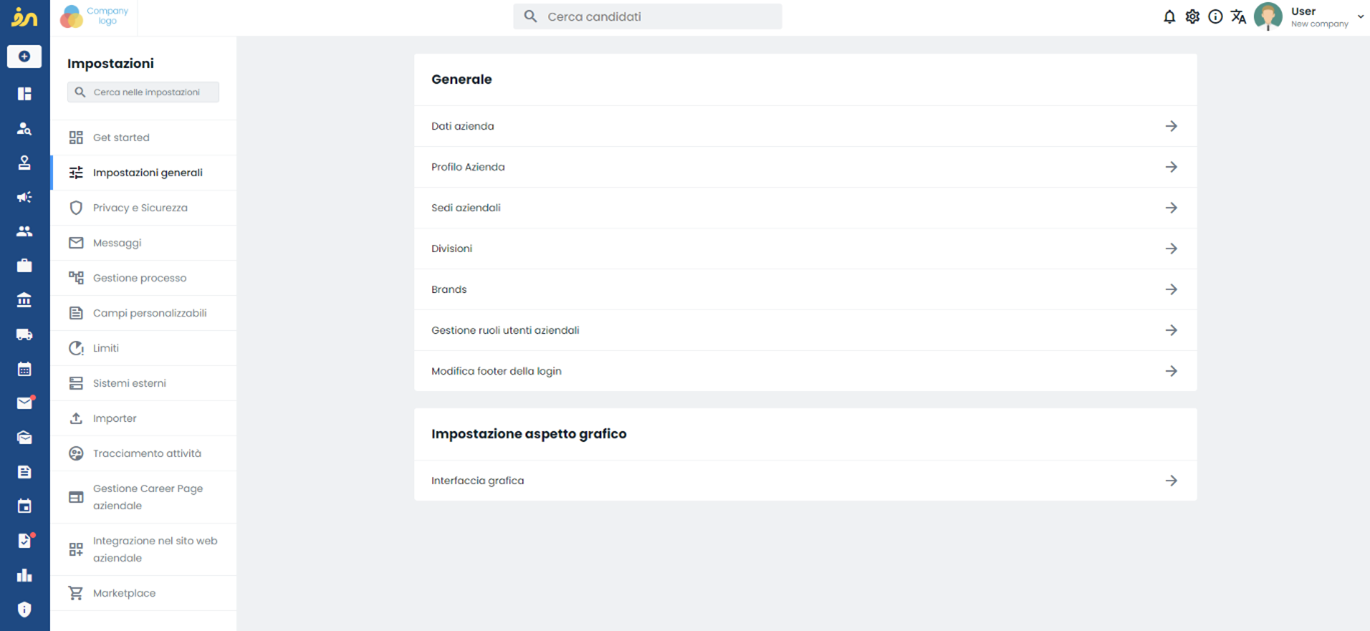Open the bar chart statistics icon in sidebar
This screenshot has height=631, width=1370.
click(x=24, y=575)
